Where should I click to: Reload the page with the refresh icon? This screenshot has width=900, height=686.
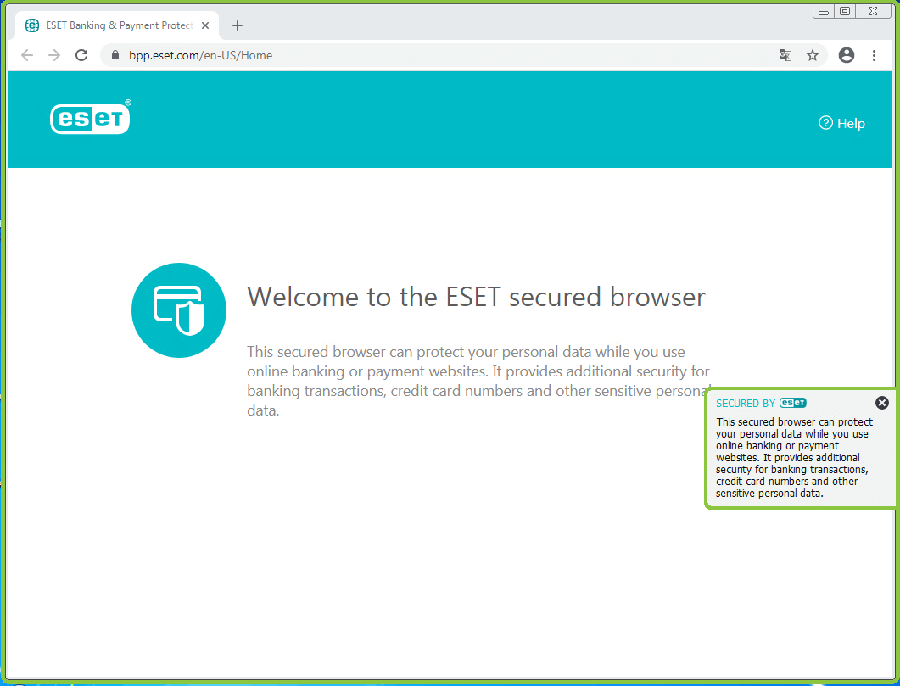click(80, 56)
